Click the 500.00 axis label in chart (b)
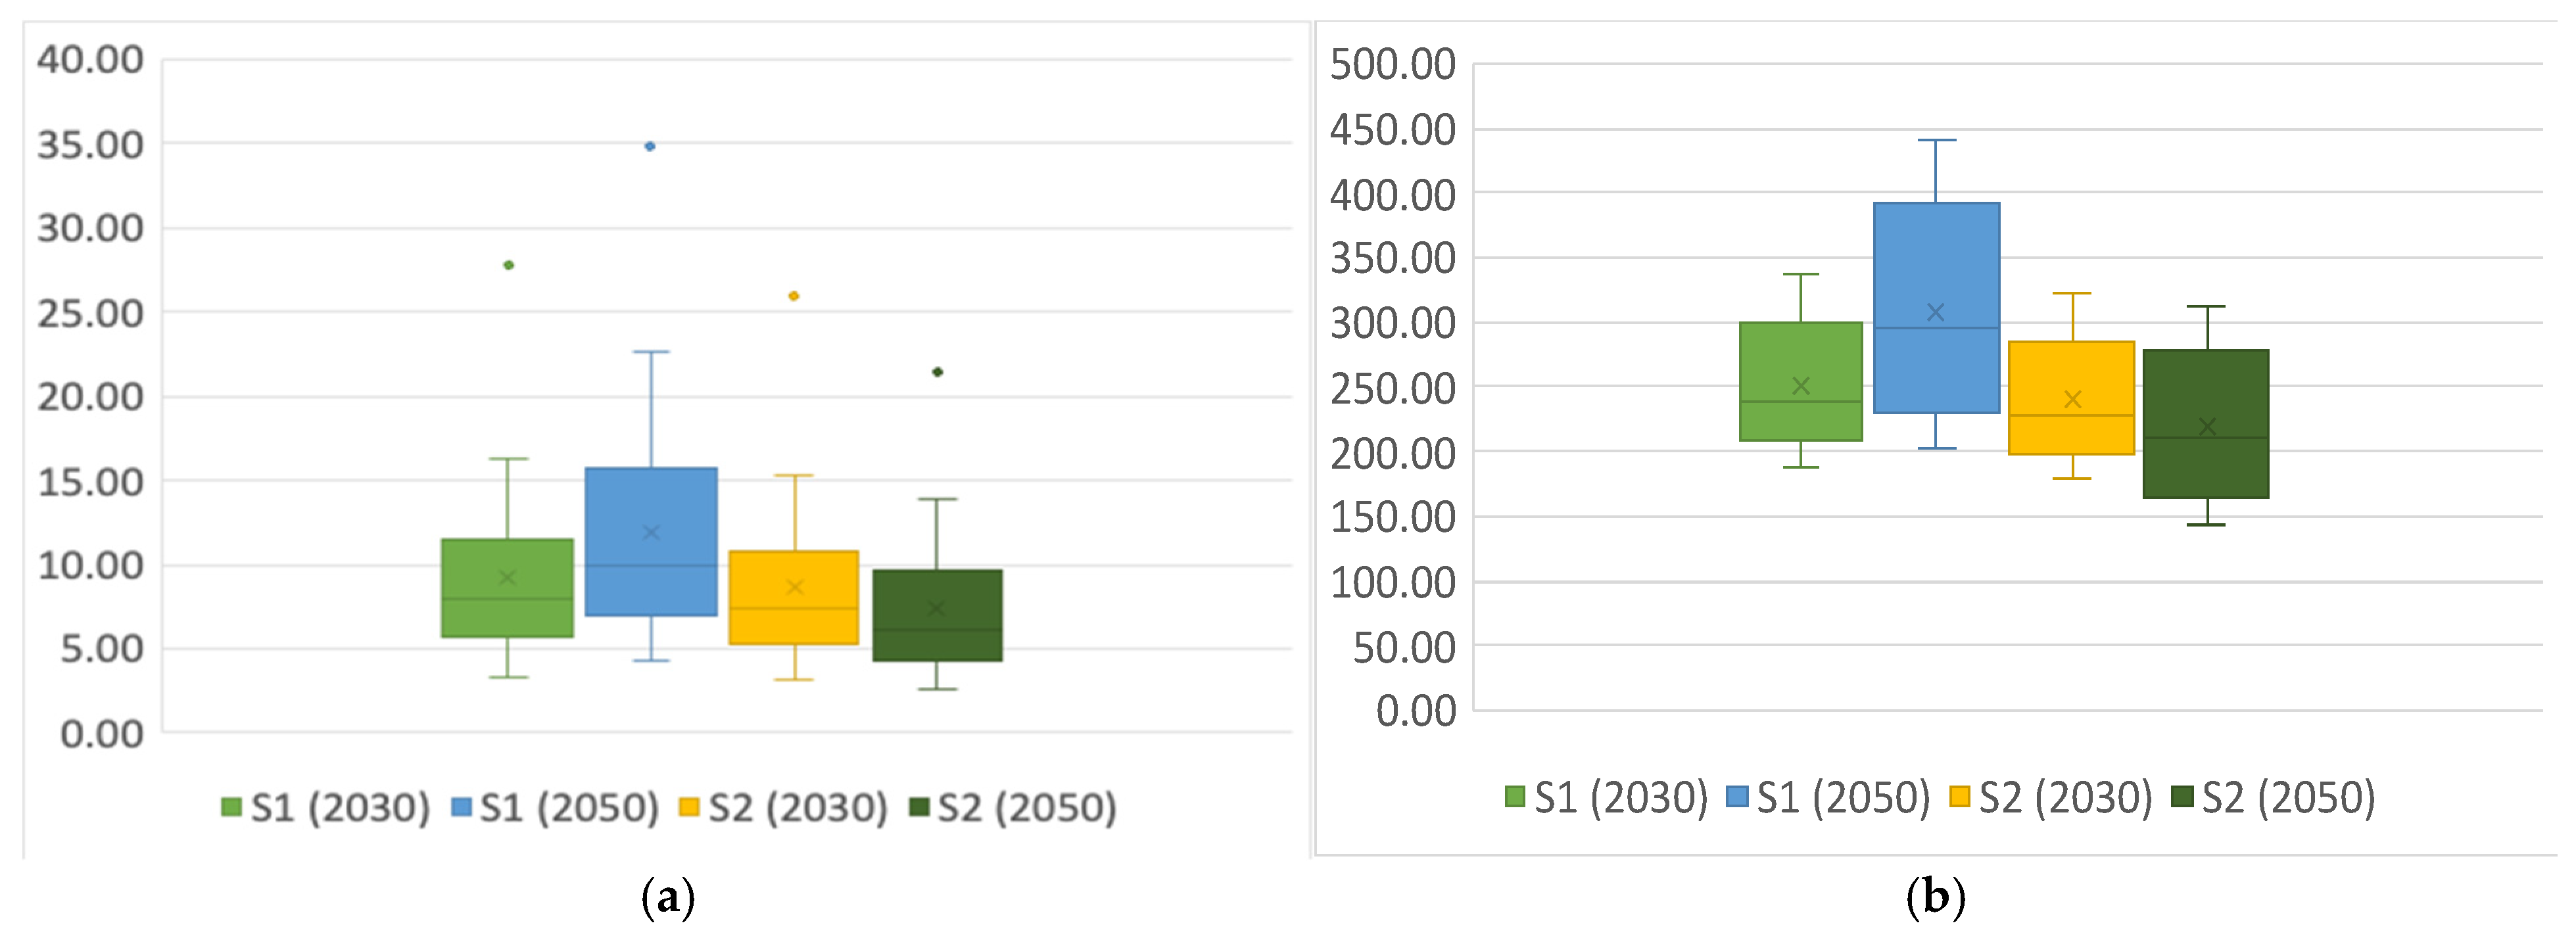 pyautogui.click(x=1392, y=65)
